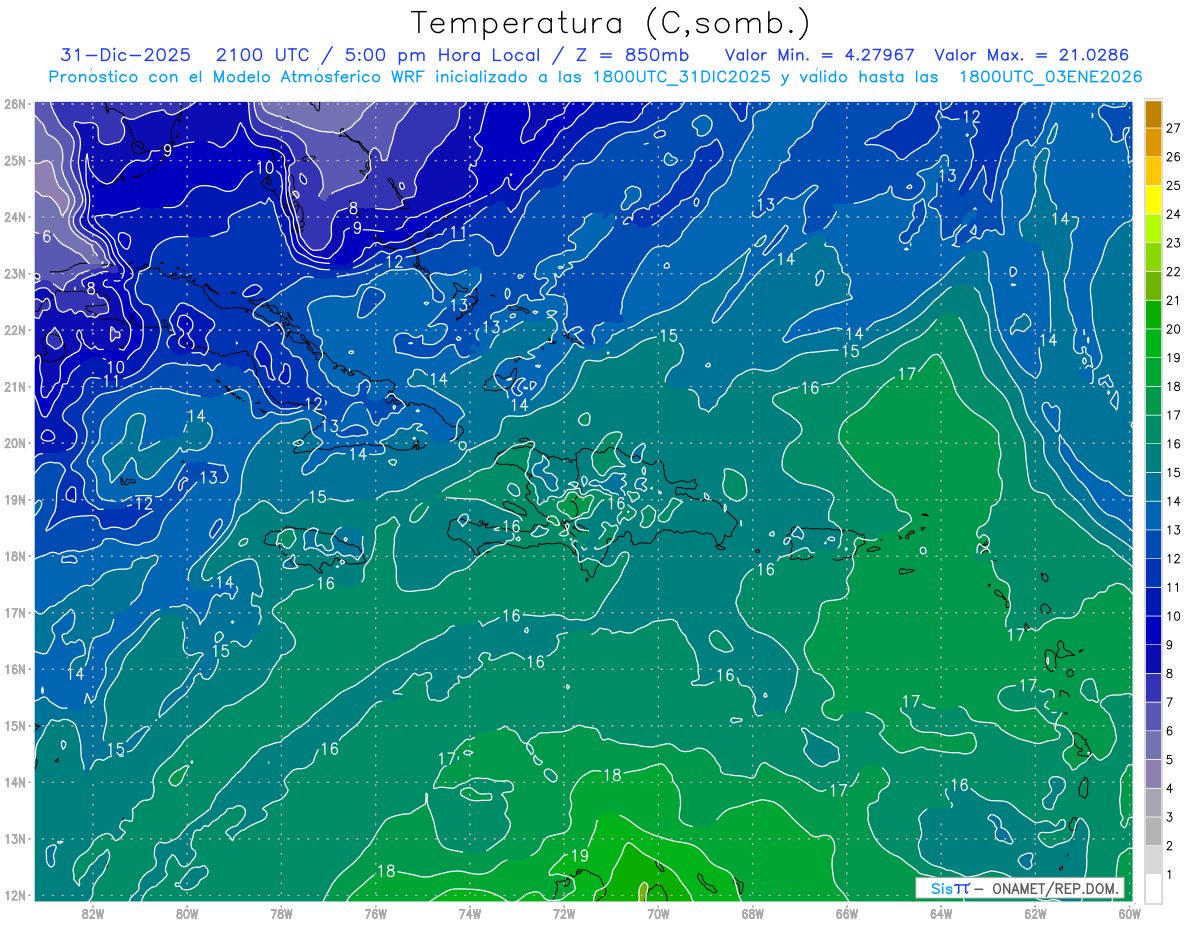Click the '82W' longitude axis label
Viewport: 1200px width, 927px height.
coord(93,913)
